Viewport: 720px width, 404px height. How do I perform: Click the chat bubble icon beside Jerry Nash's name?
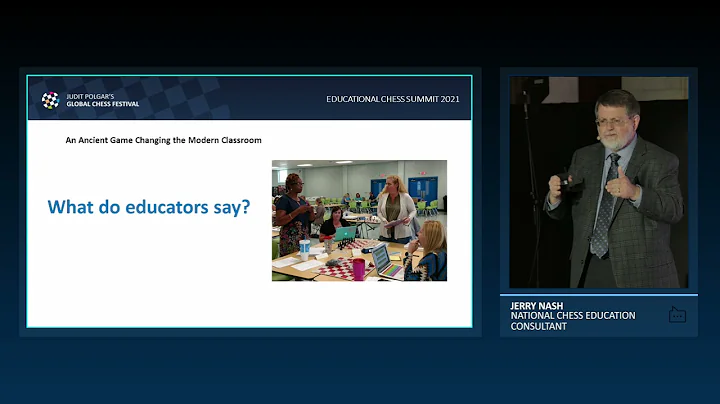pos(677,315)
